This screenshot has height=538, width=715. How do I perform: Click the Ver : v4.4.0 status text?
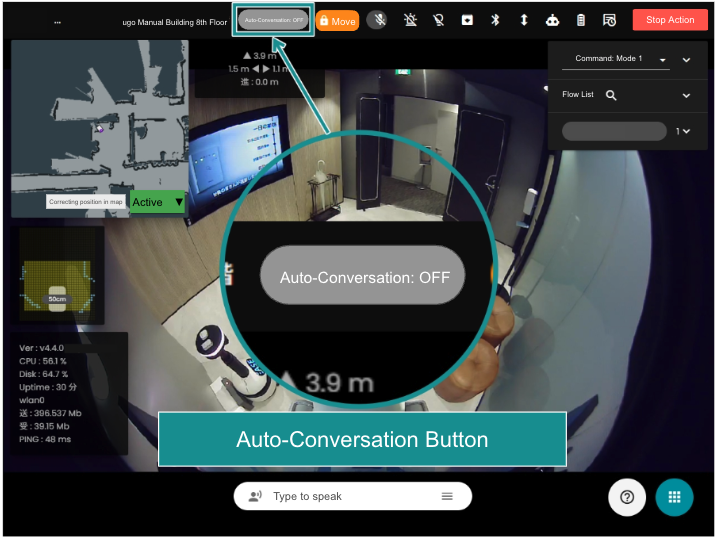[41, 348]
